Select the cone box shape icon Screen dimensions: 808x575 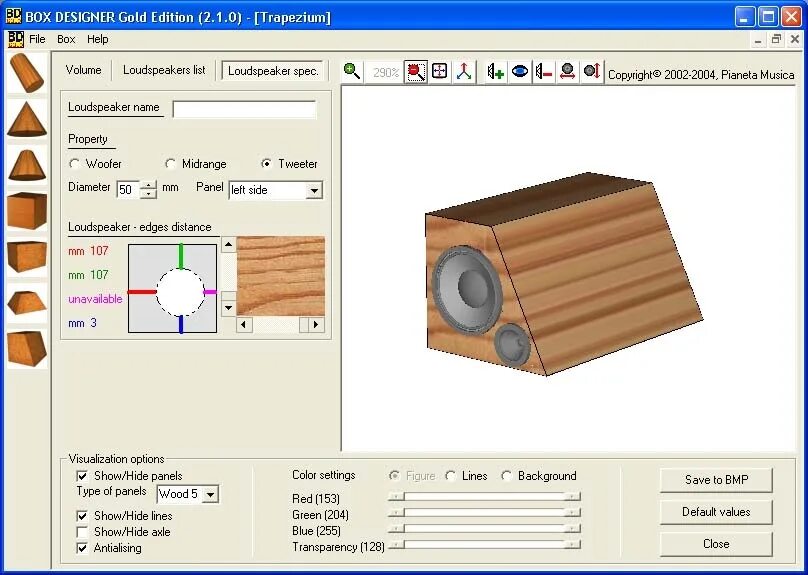tap(27, 119)
